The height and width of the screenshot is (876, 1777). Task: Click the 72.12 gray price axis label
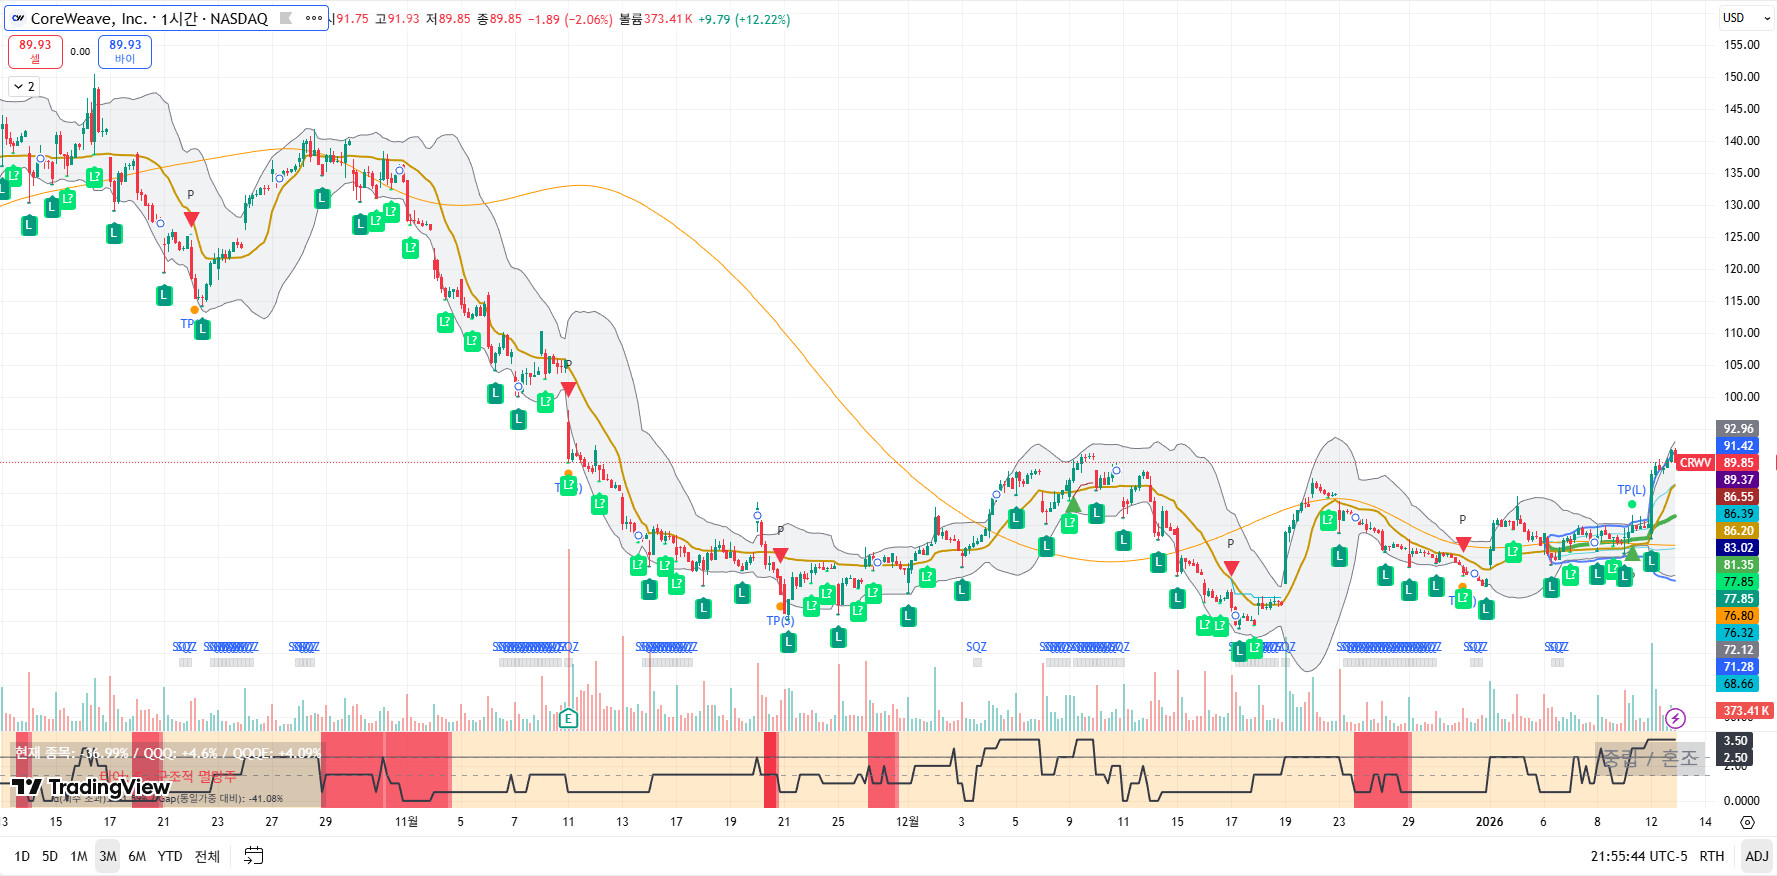1738,650
